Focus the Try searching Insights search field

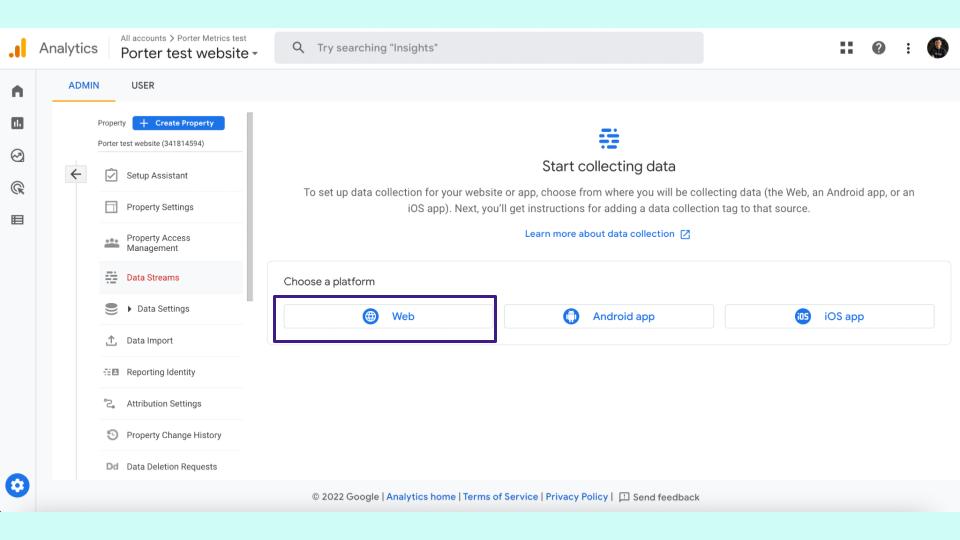pyautogui.click(x=489, y=48)
